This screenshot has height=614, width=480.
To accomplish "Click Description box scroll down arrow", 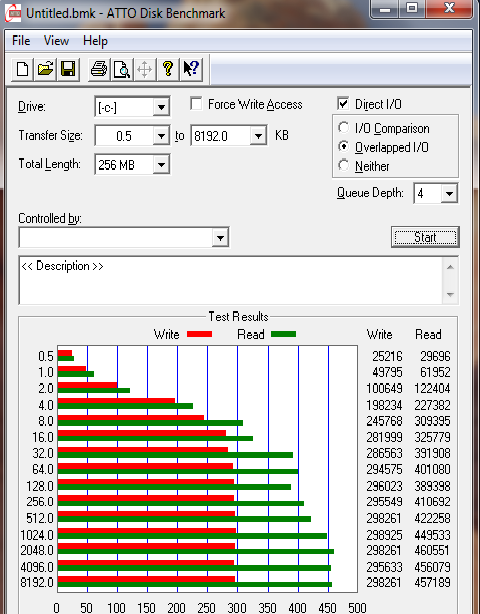I will [450, 294].
